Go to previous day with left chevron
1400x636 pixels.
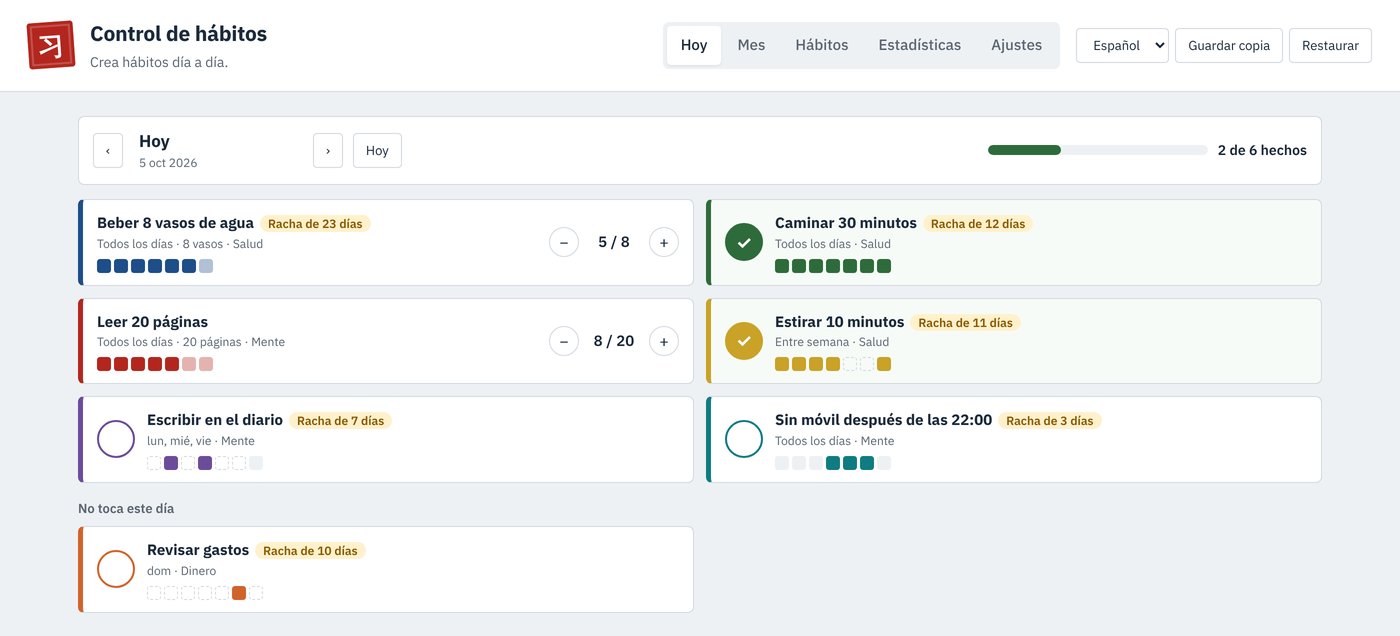108,151
